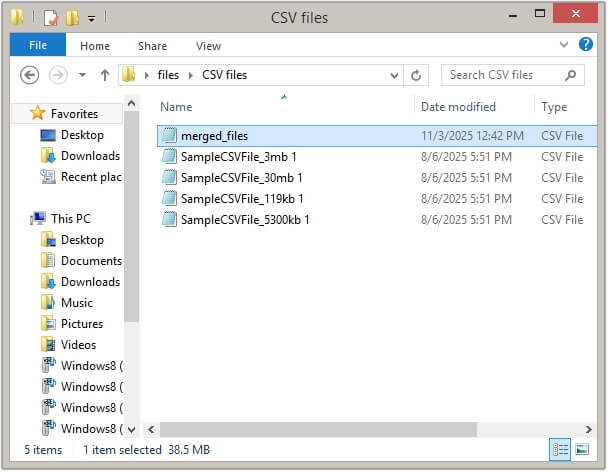Click the search magnifier icon
The height and width of the screenshot is (472, 608).
pos(571,75)
